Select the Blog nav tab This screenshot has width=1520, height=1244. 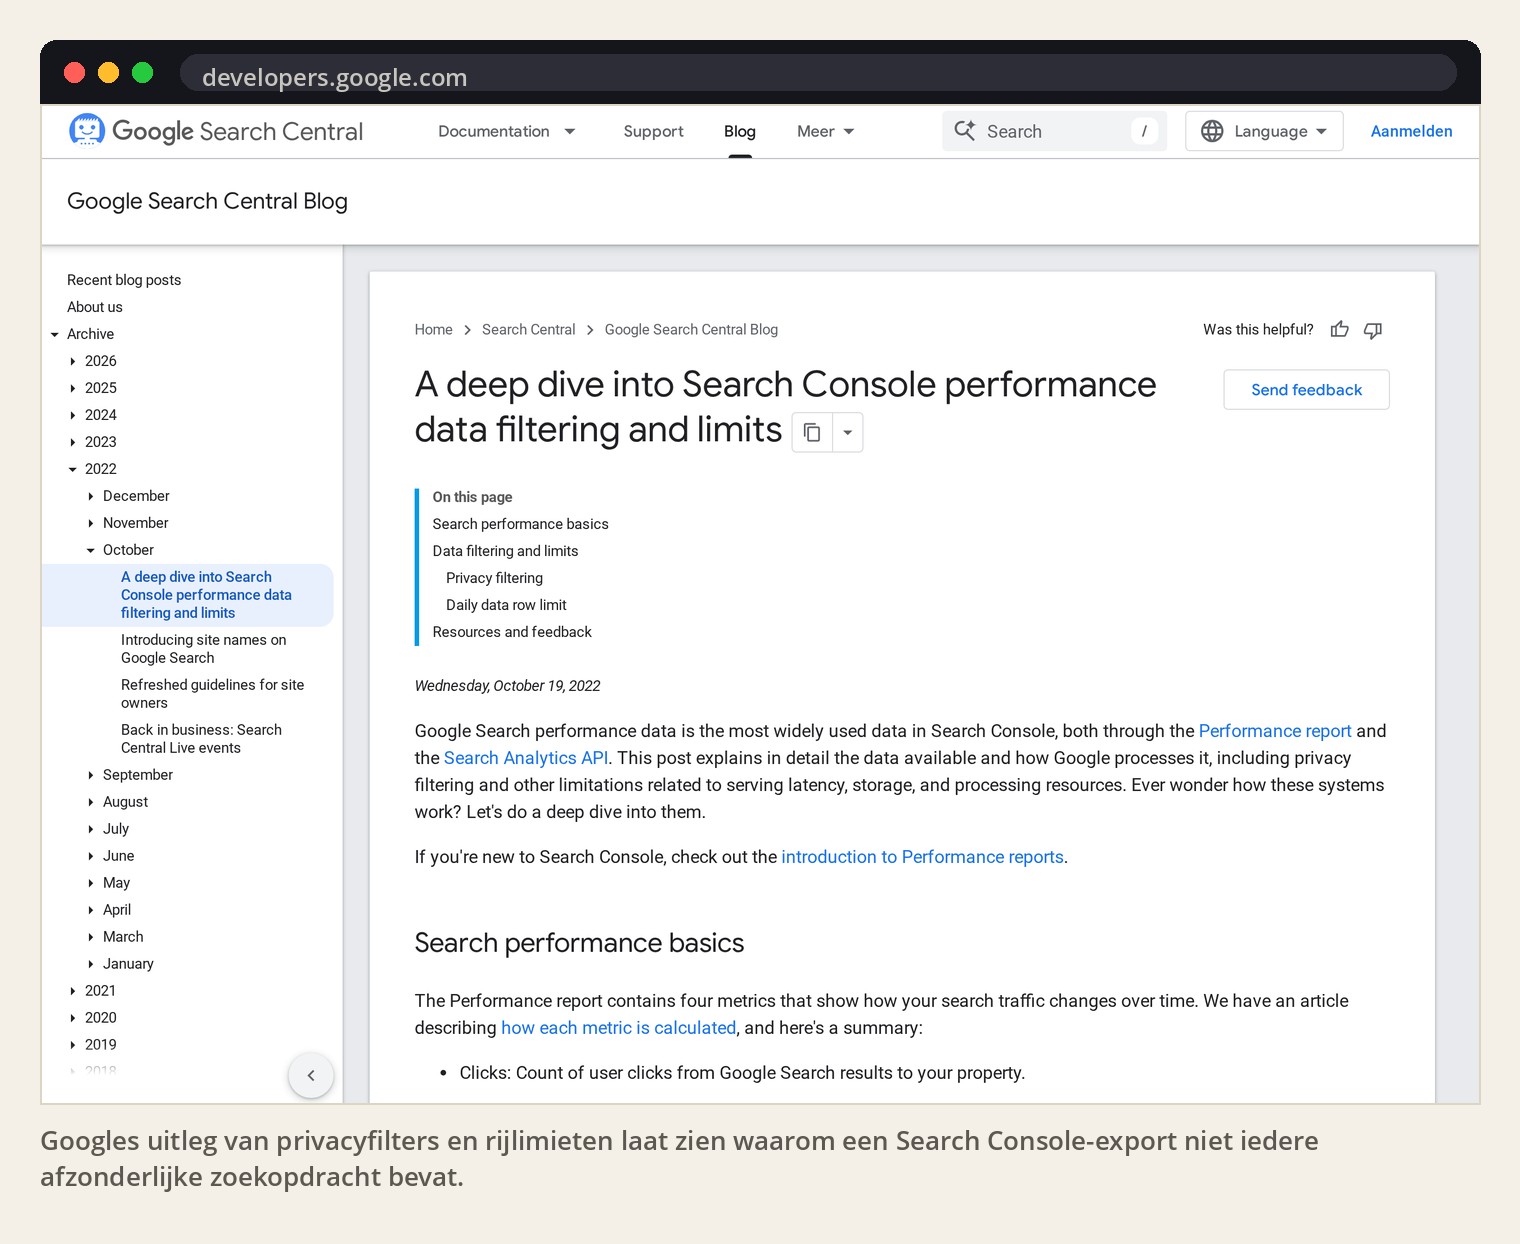click(x=740, y=131)
